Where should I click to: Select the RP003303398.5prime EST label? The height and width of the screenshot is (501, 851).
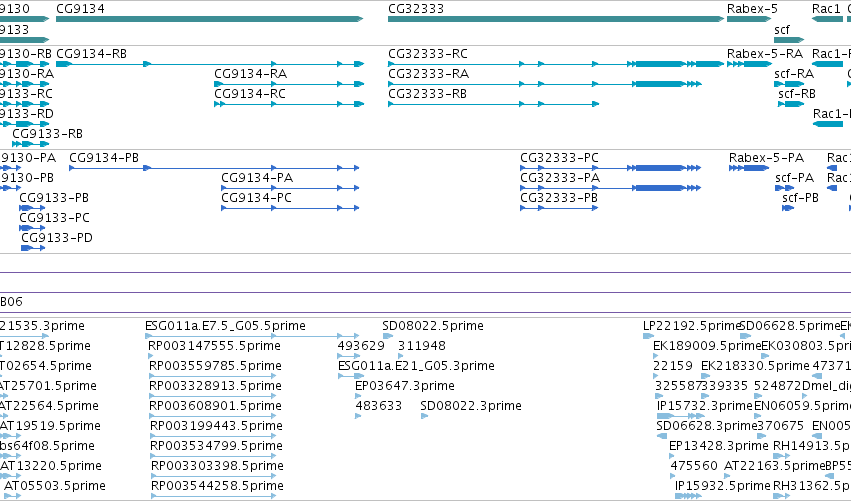click(x=217, y=466)
